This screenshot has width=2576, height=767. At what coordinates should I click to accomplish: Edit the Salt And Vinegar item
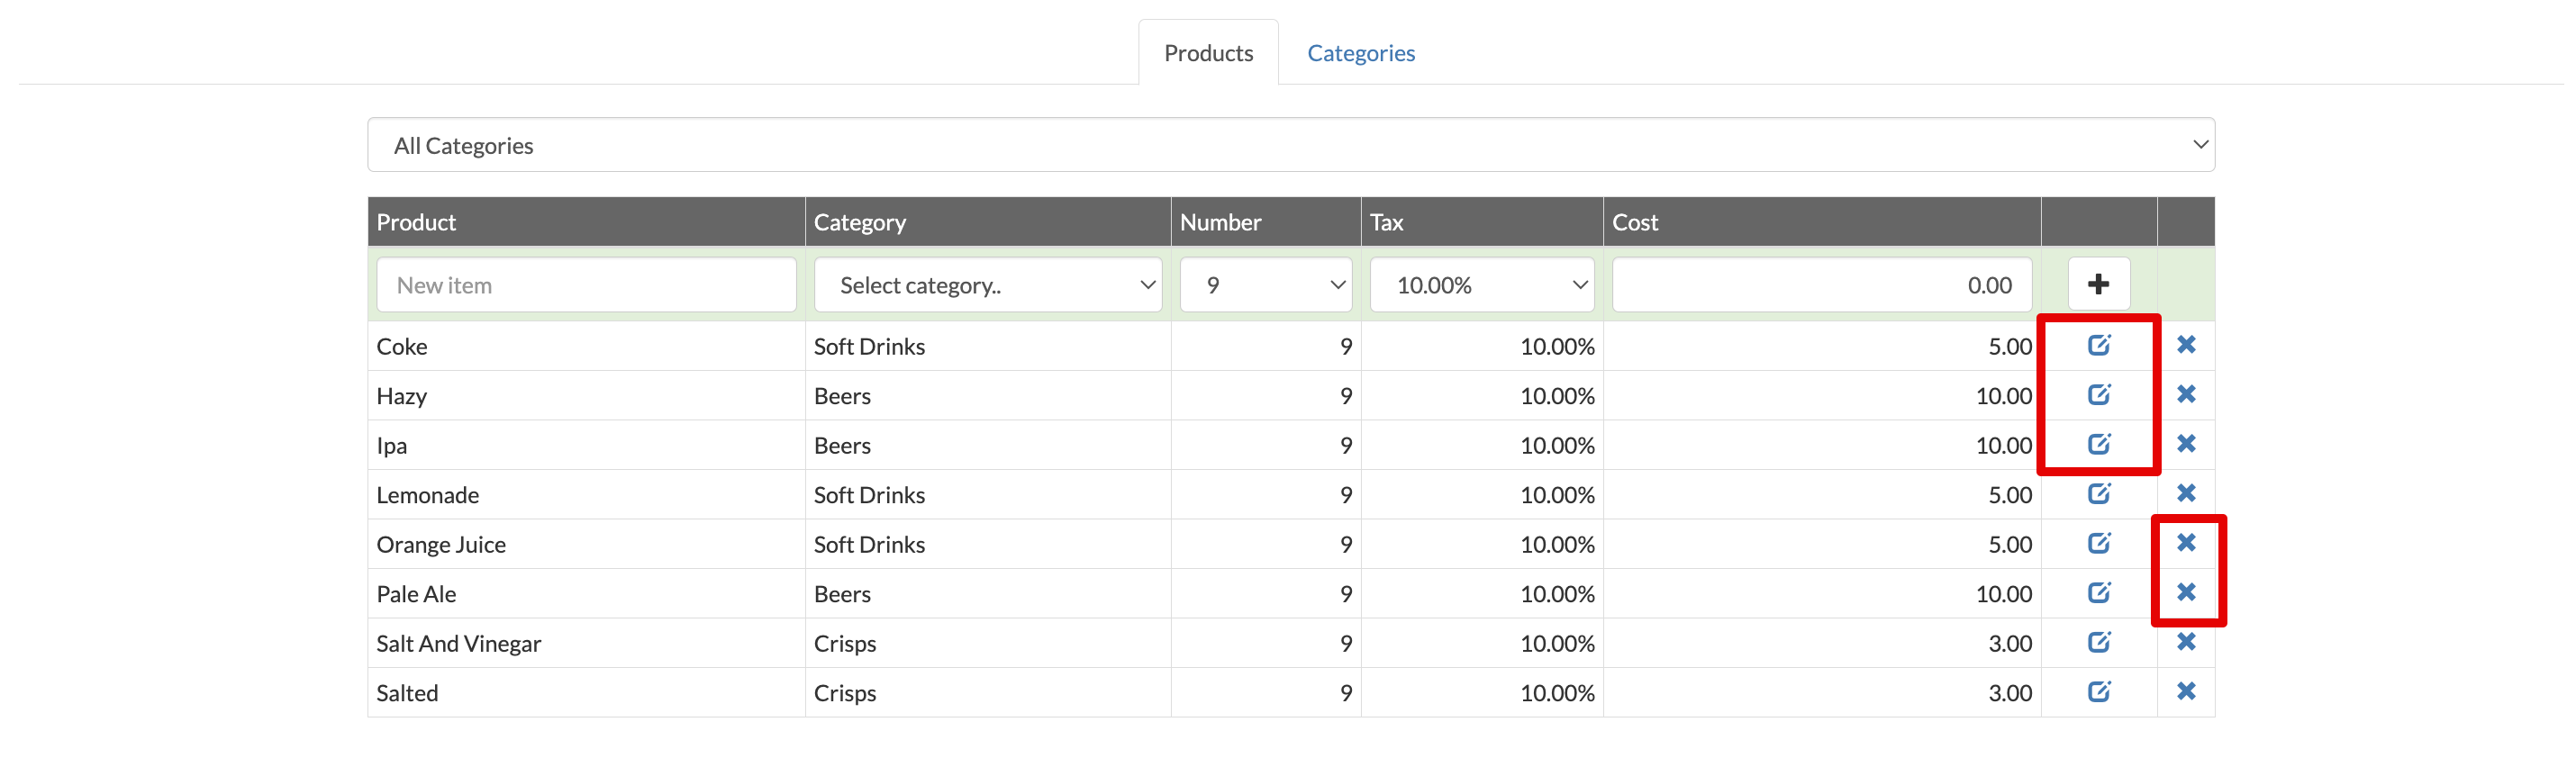point(2098,642)
